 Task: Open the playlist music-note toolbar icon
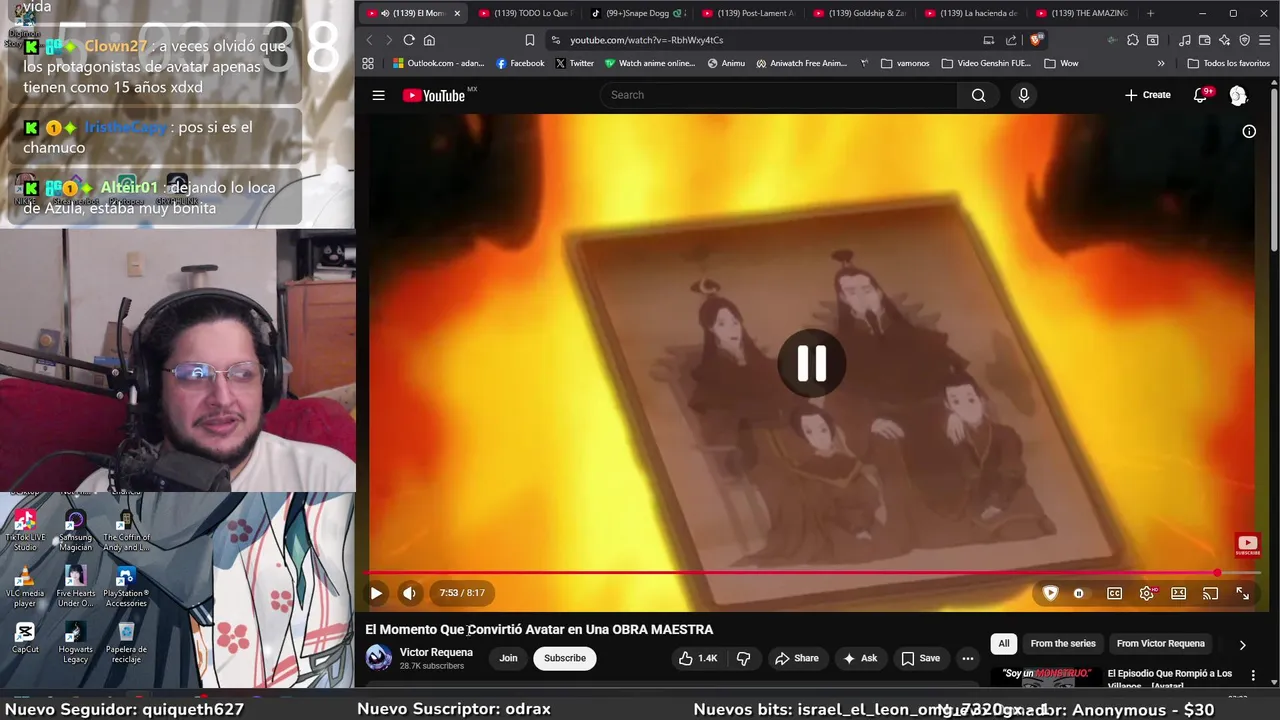pyautogui.click(x=1184, y=40)
